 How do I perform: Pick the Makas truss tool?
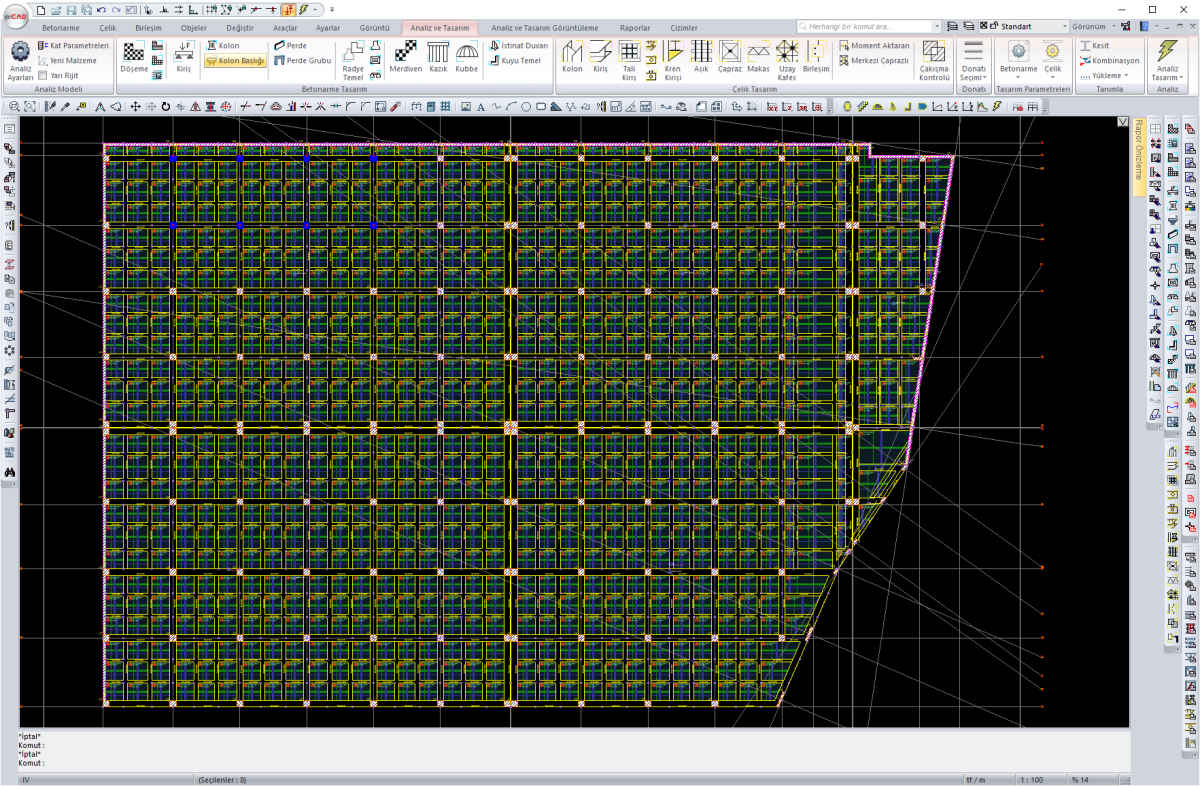(758, 58)
